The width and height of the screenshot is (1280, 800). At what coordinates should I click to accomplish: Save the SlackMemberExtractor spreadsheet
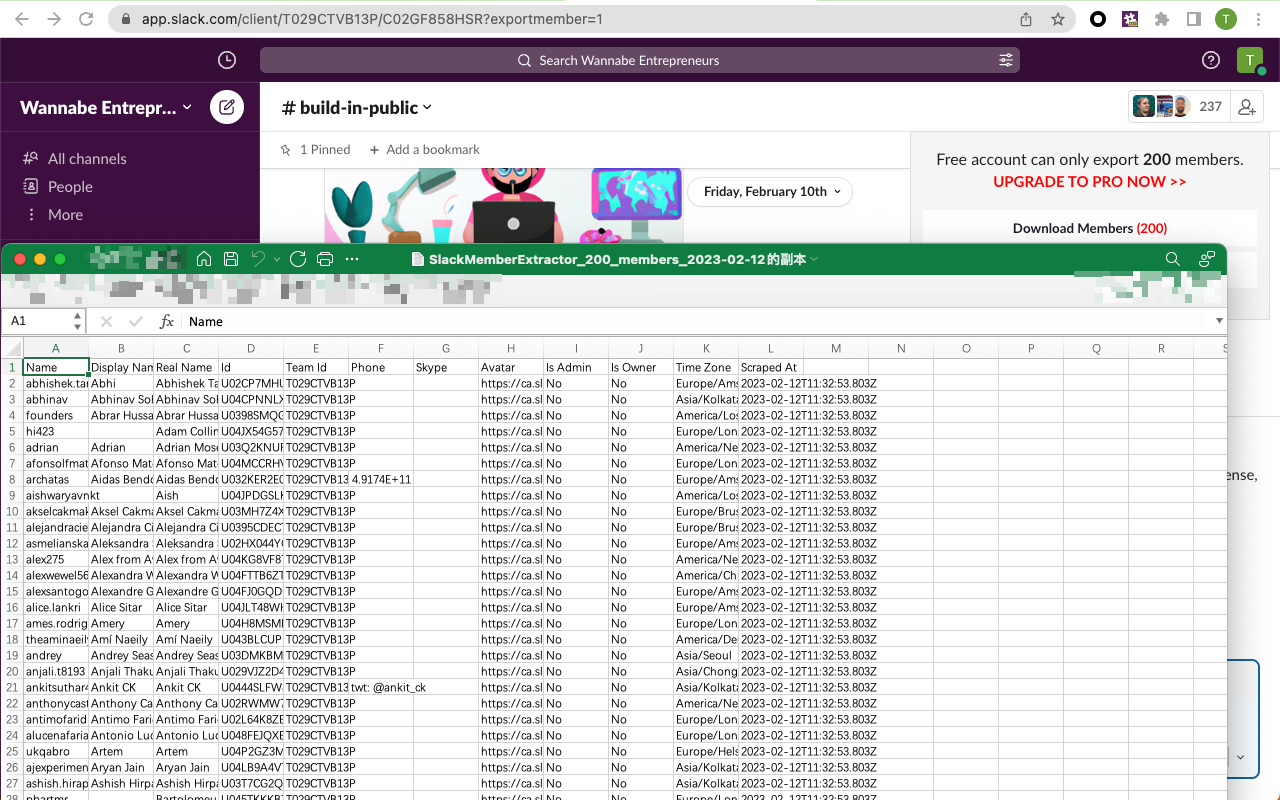(230, 258)
